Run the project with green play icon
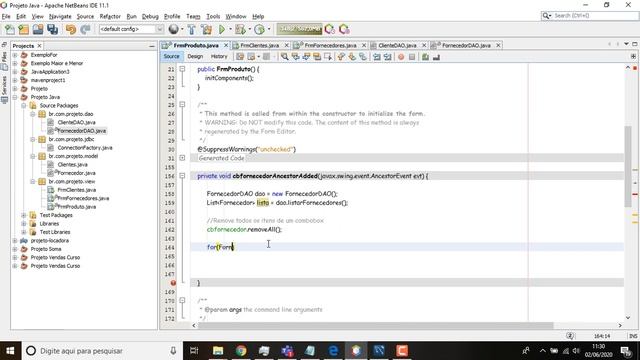Viewport: 640px width, 360px height. pyautogui.click(x=222, y=29)
